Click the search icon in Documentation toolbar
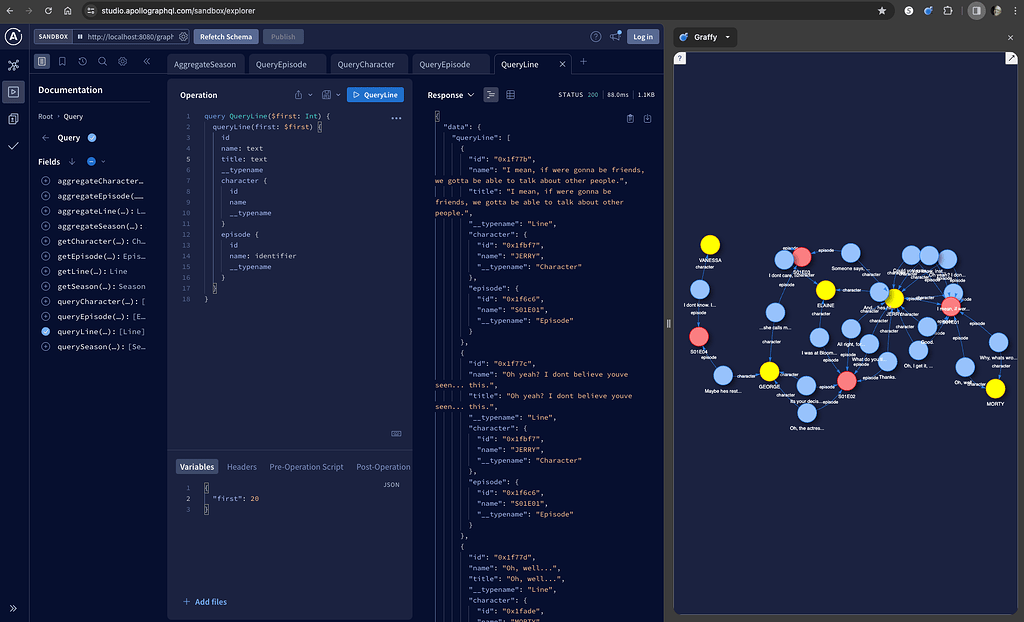 [103, 61]
